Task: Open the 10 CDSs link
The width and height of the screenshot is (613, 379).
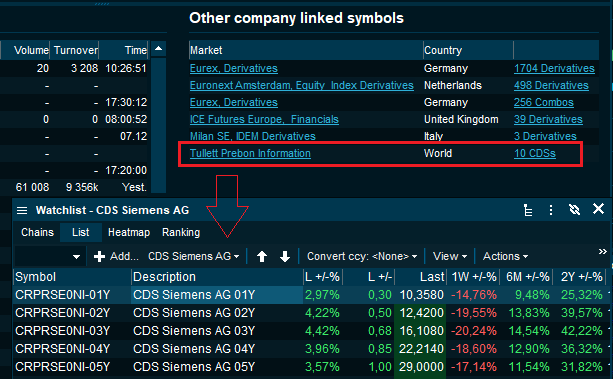Action: (x=535, y=153)
